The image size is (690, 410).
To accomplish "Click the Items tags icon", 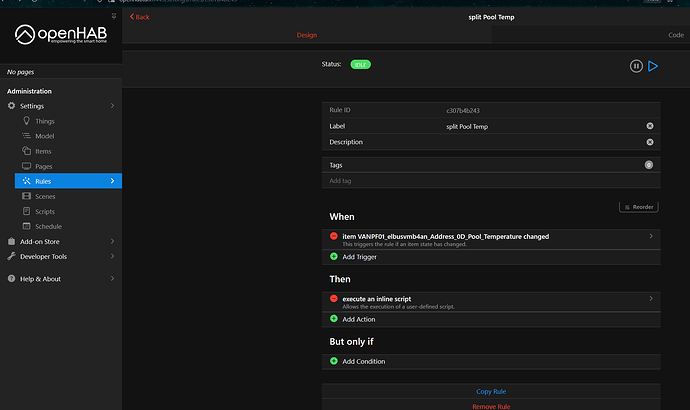I will pos(26,150).
